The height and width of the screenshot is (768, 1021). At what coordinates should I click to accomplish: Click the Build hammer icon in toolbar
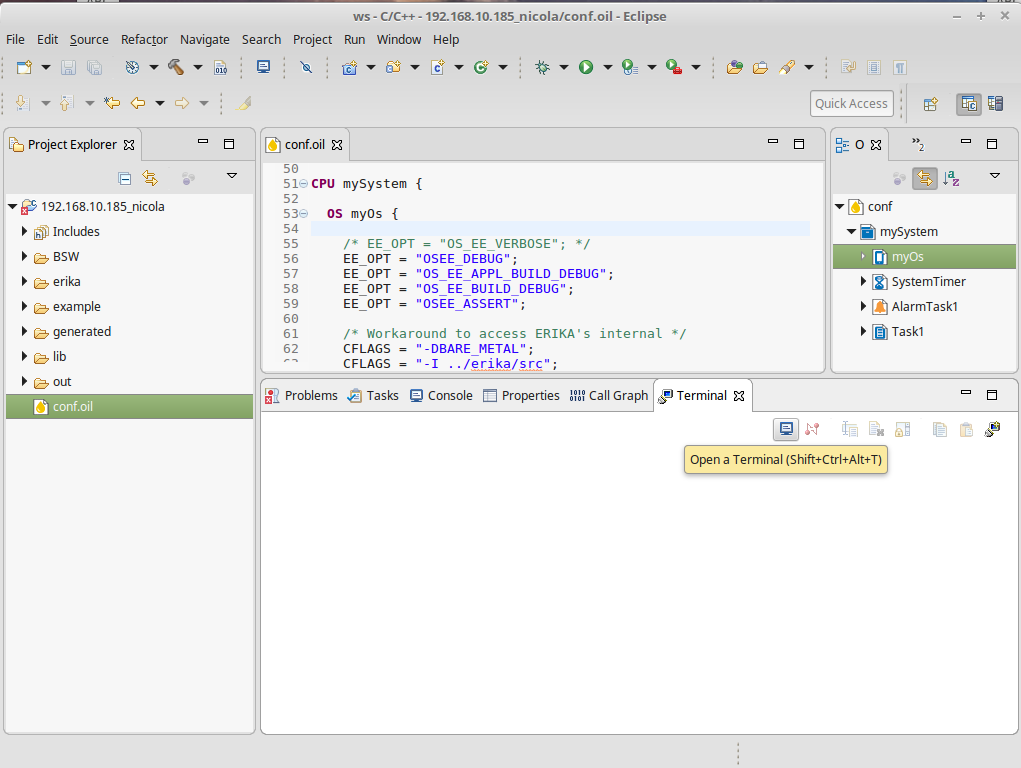click(176, 67)
